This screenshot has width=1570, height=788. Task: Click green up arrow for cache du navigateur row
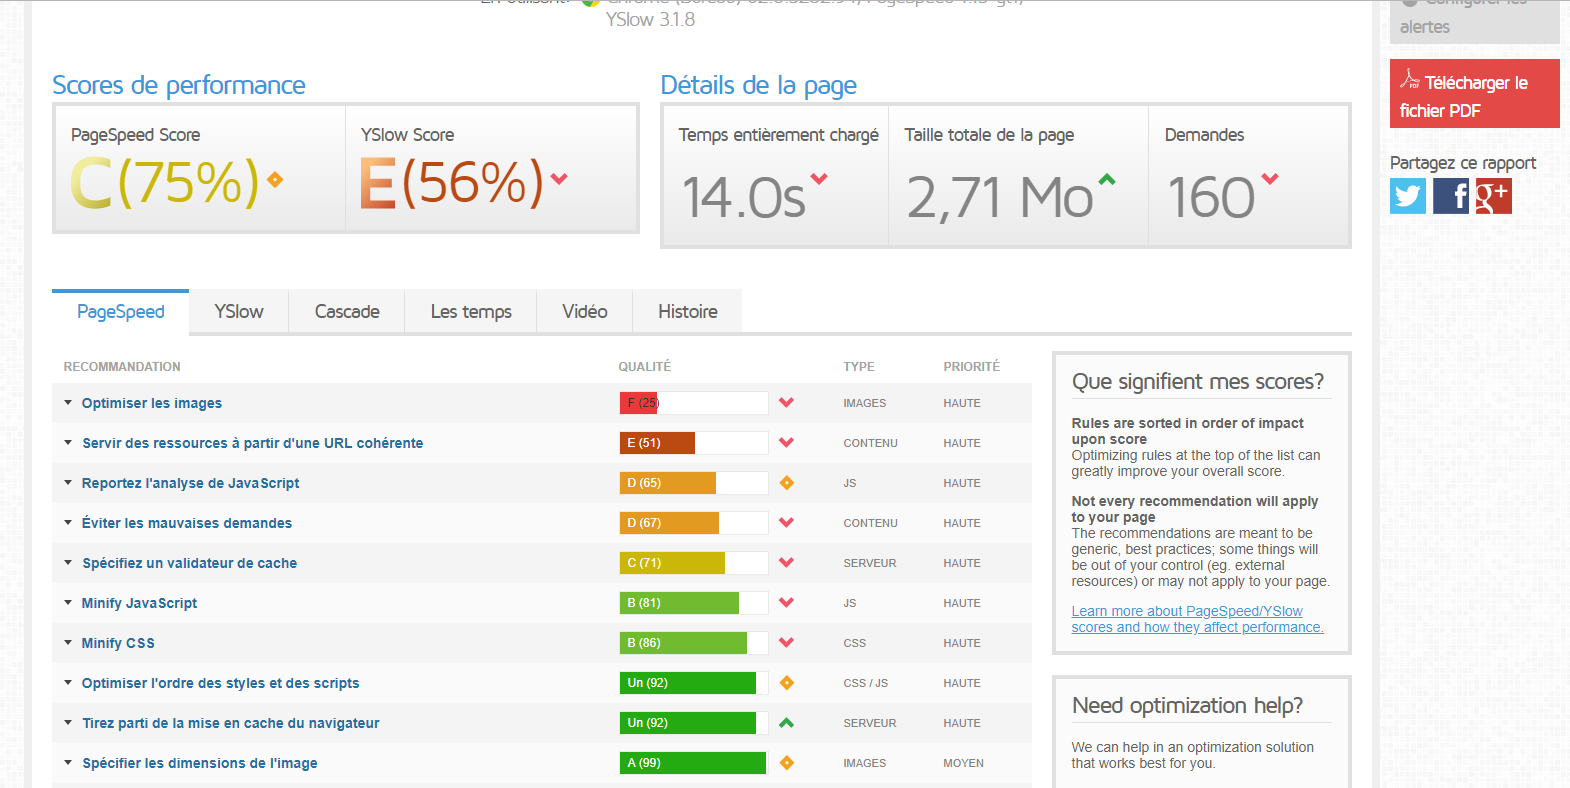pyautogui.click(x=787, y=723)
